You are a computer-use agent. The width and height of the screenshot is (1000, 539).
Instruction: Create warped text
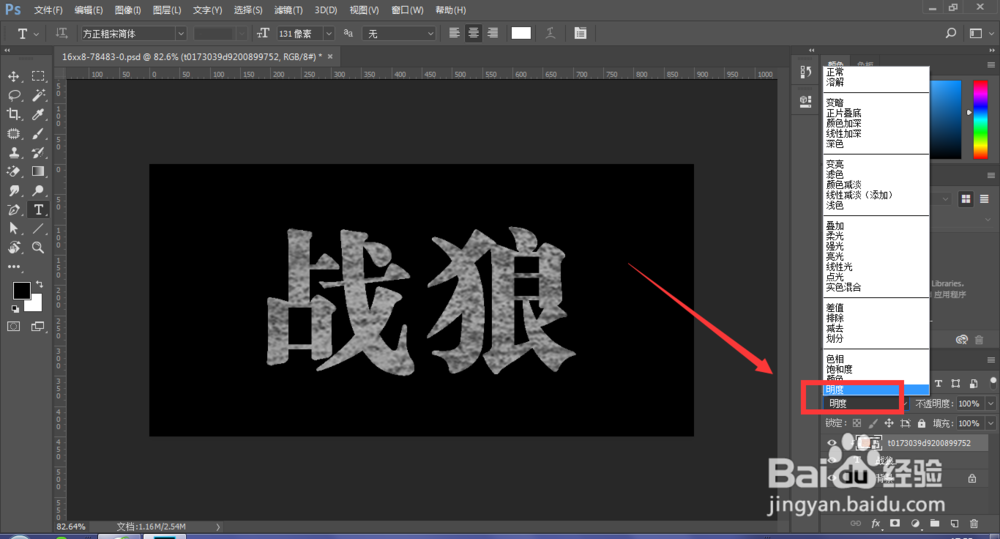pyautogui.click(x=550, y=33)
